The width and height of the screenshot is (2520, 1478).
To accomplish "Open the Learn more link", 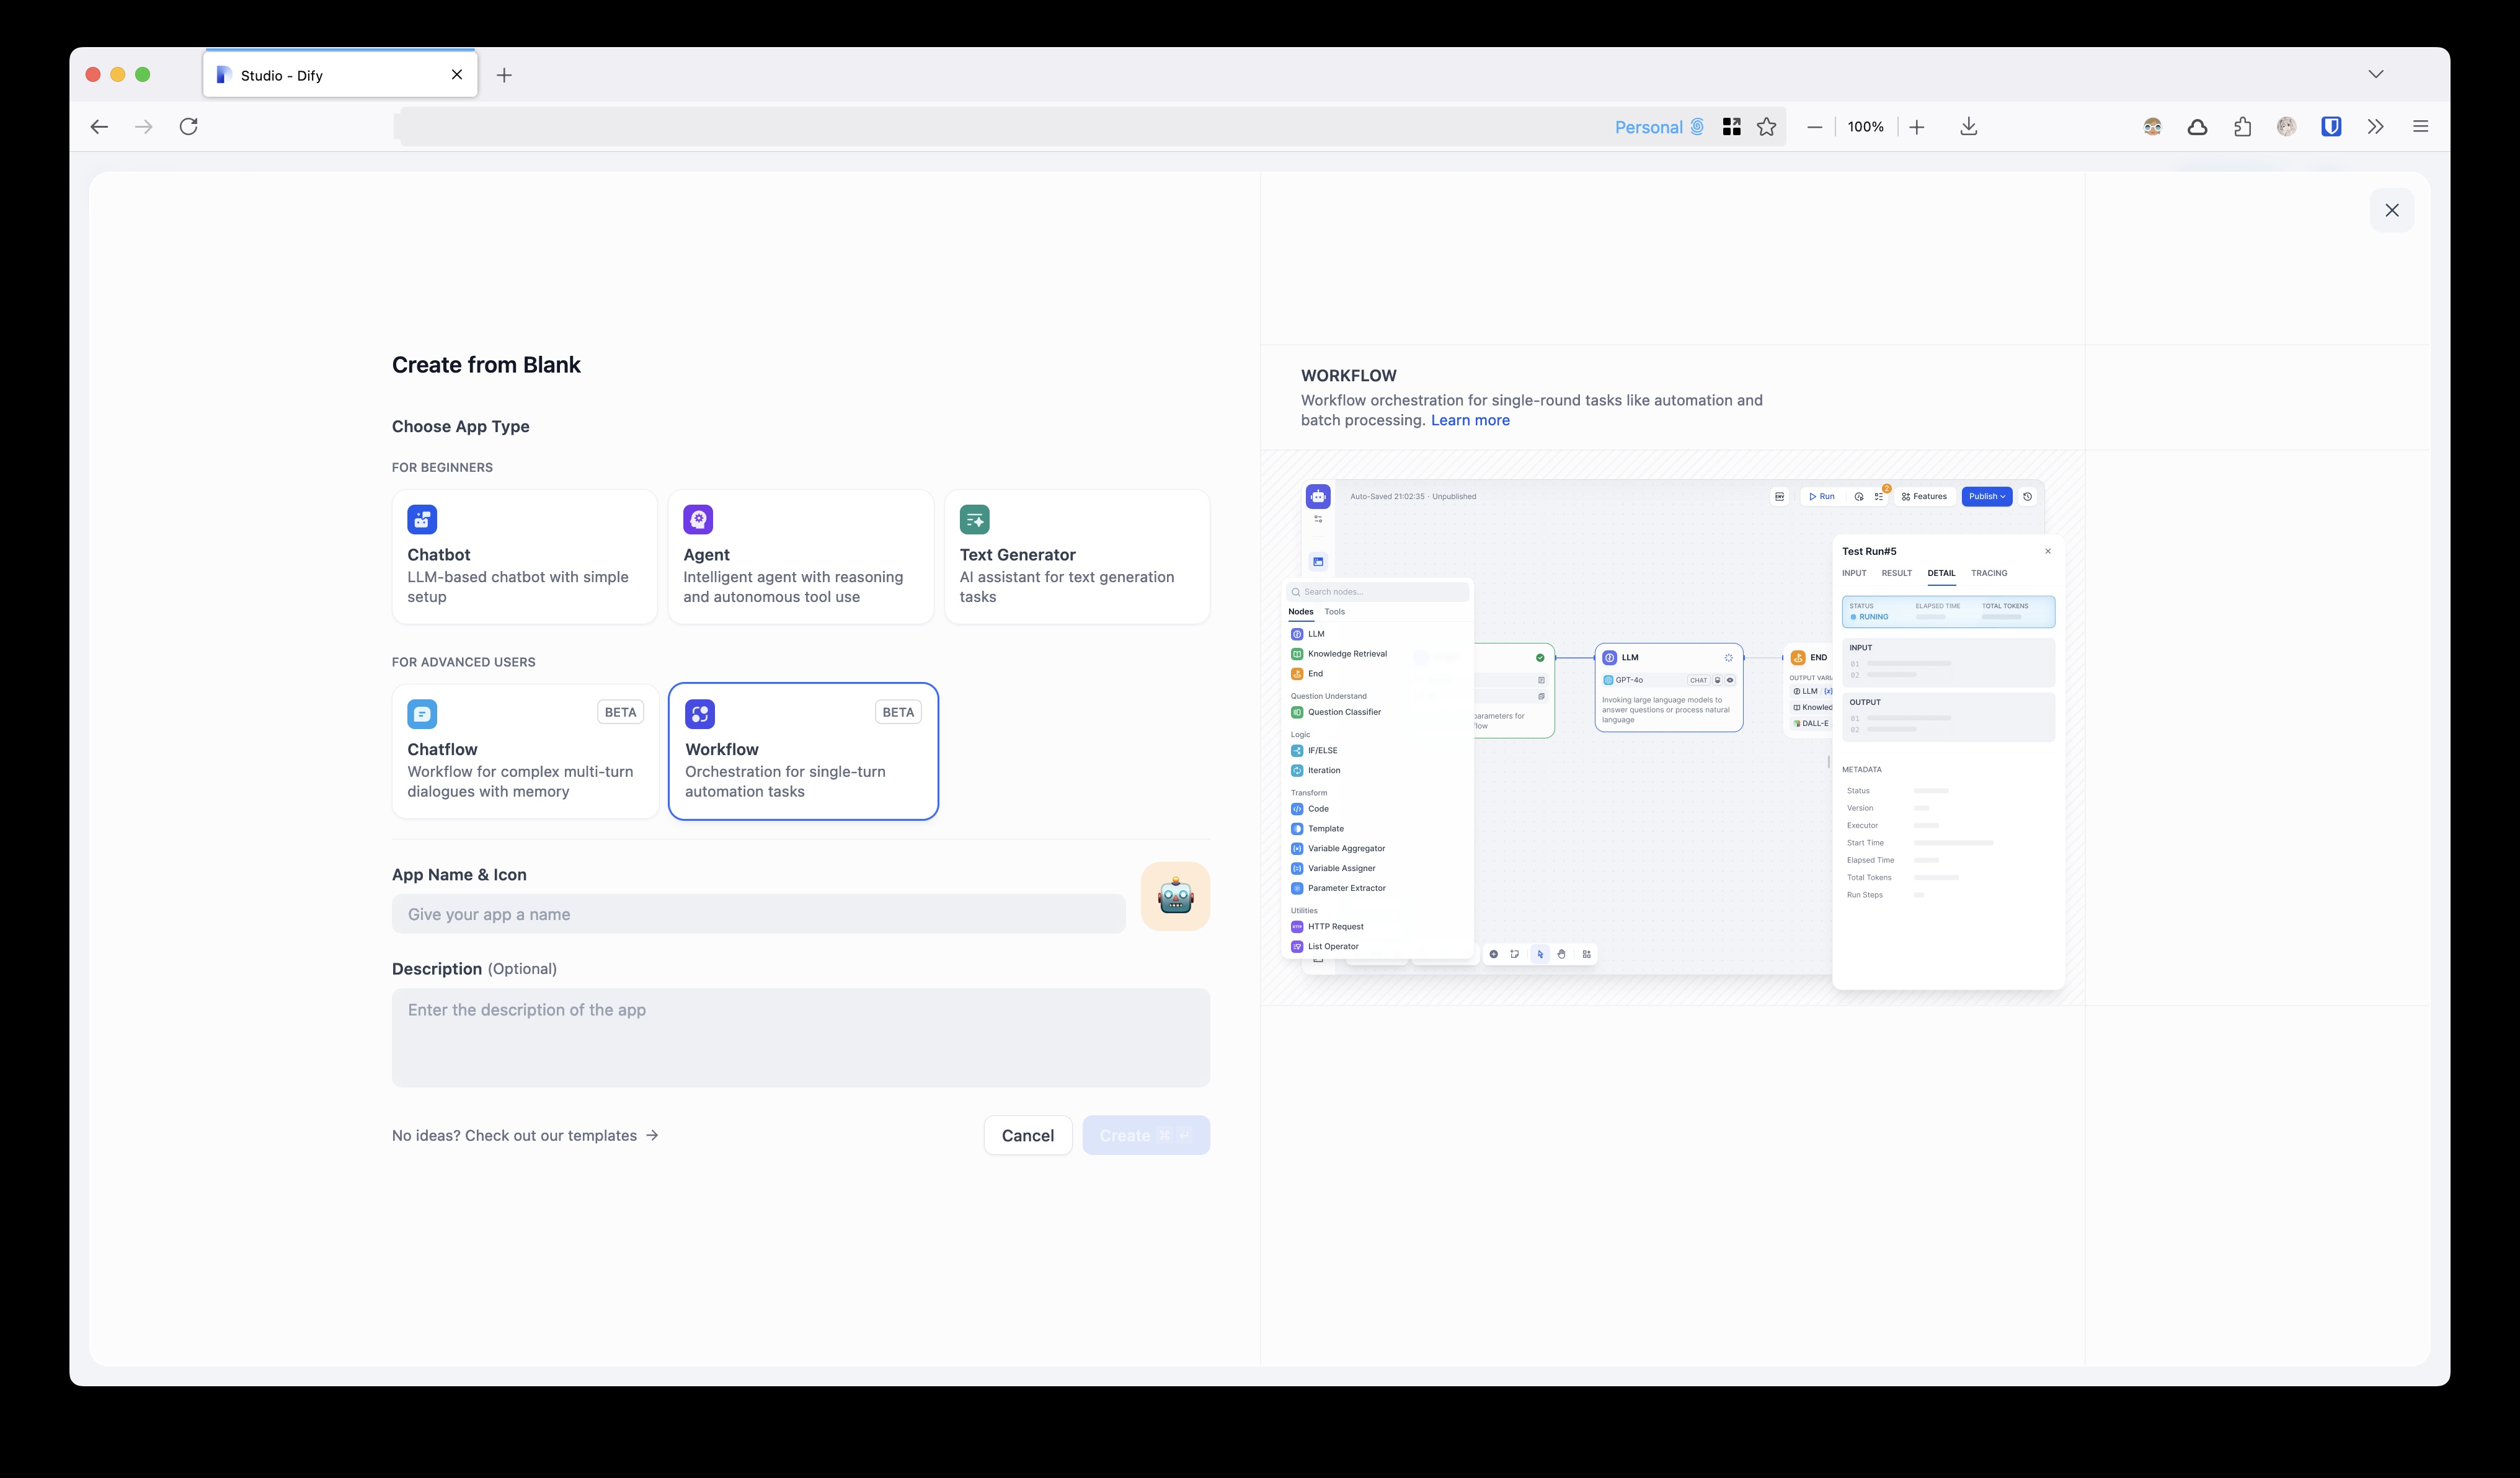I will coord(1469,420).
